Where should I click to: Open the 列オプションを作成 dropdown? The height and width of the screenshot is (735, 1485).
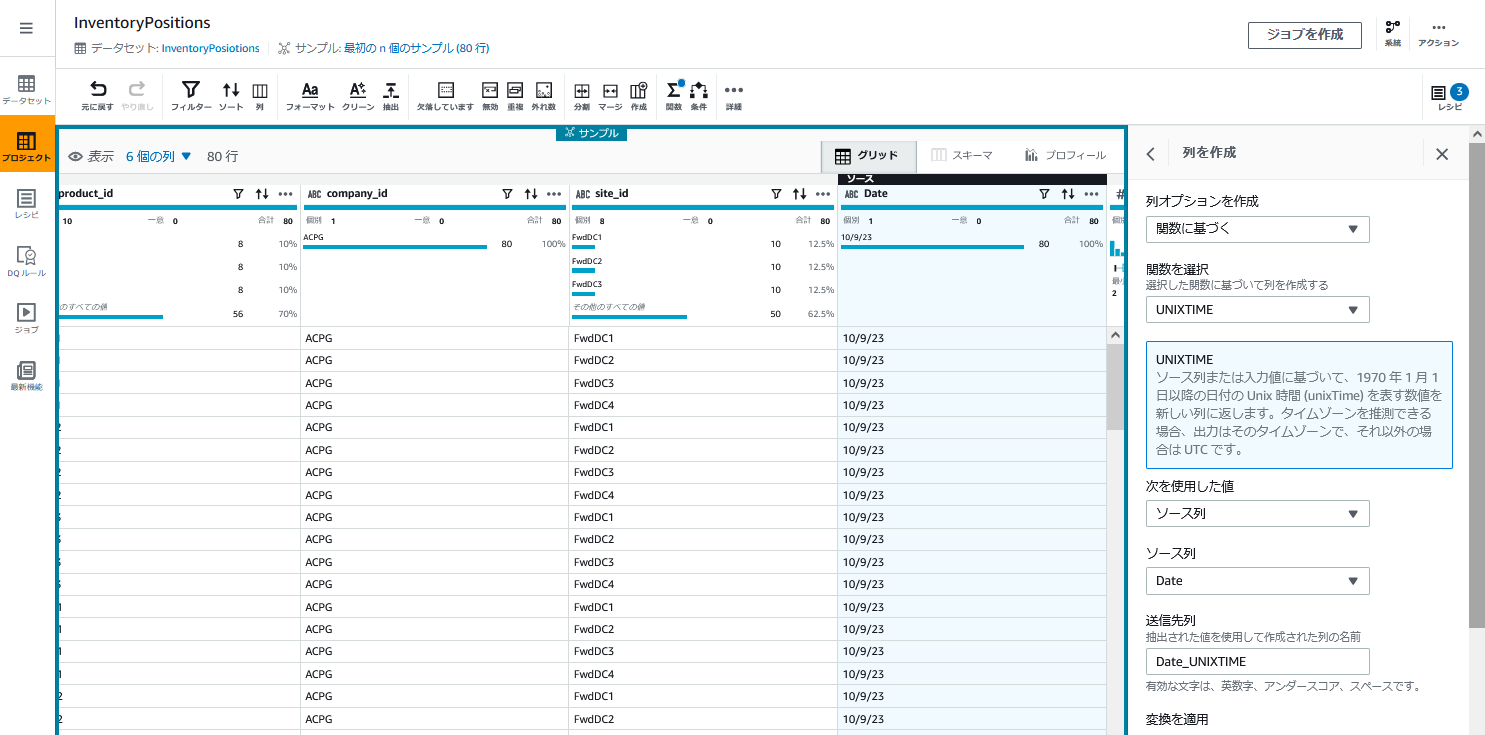point(1257,229)
